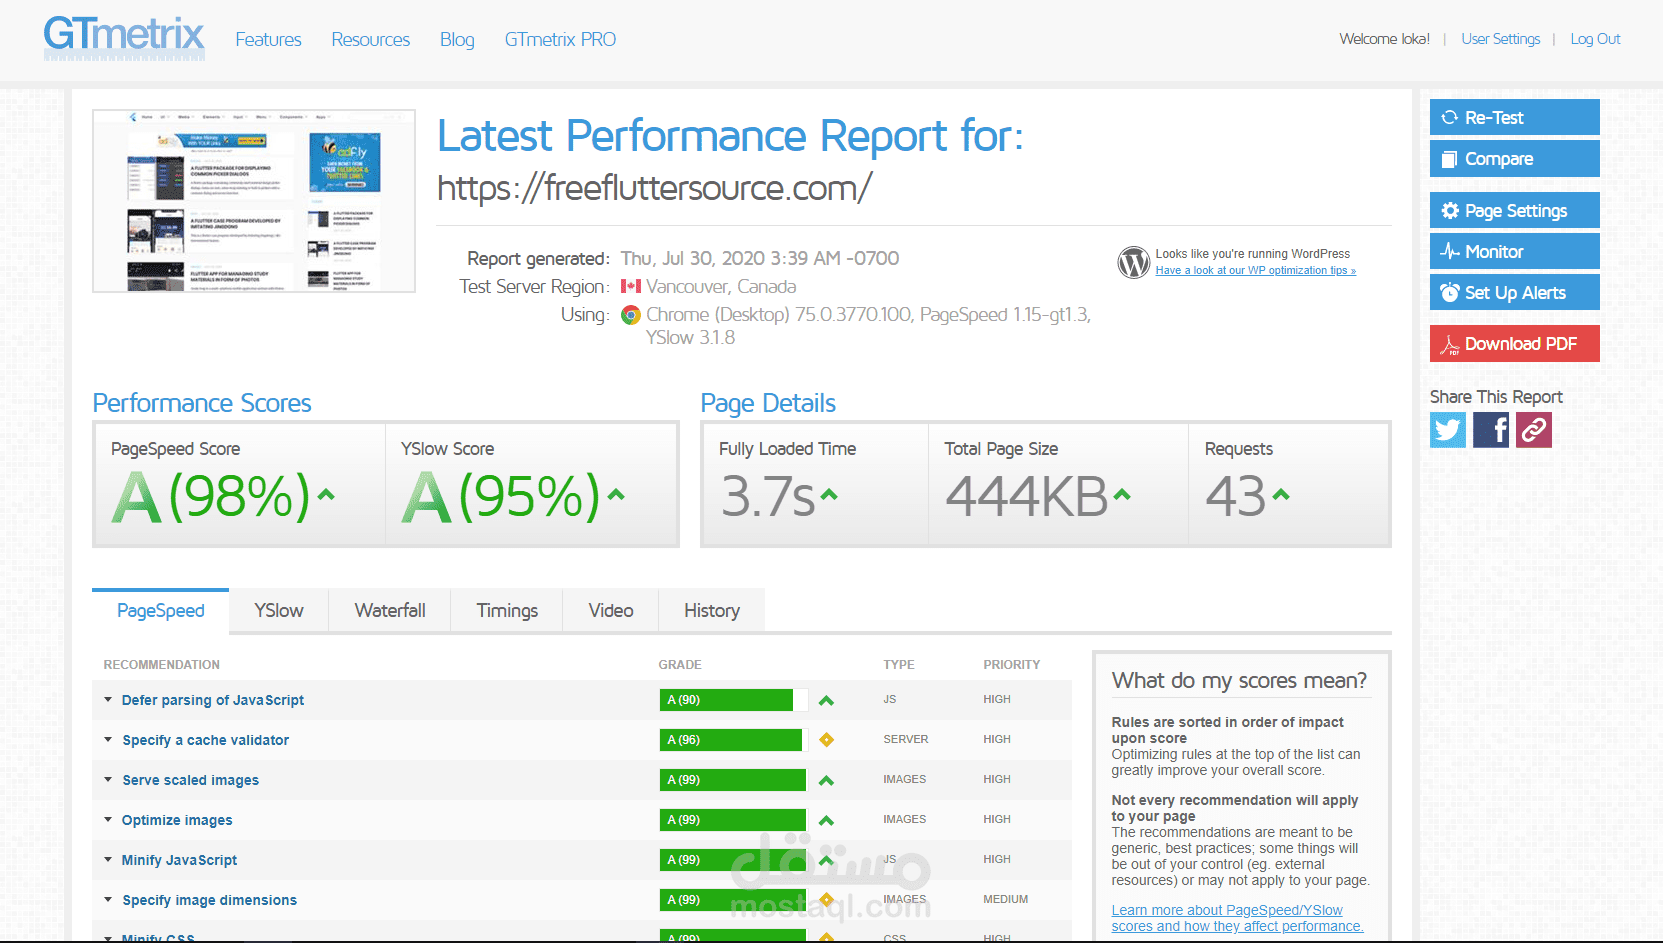Click the website screenshot thumbnail
1663x943 pixels.
coord(254,201)
